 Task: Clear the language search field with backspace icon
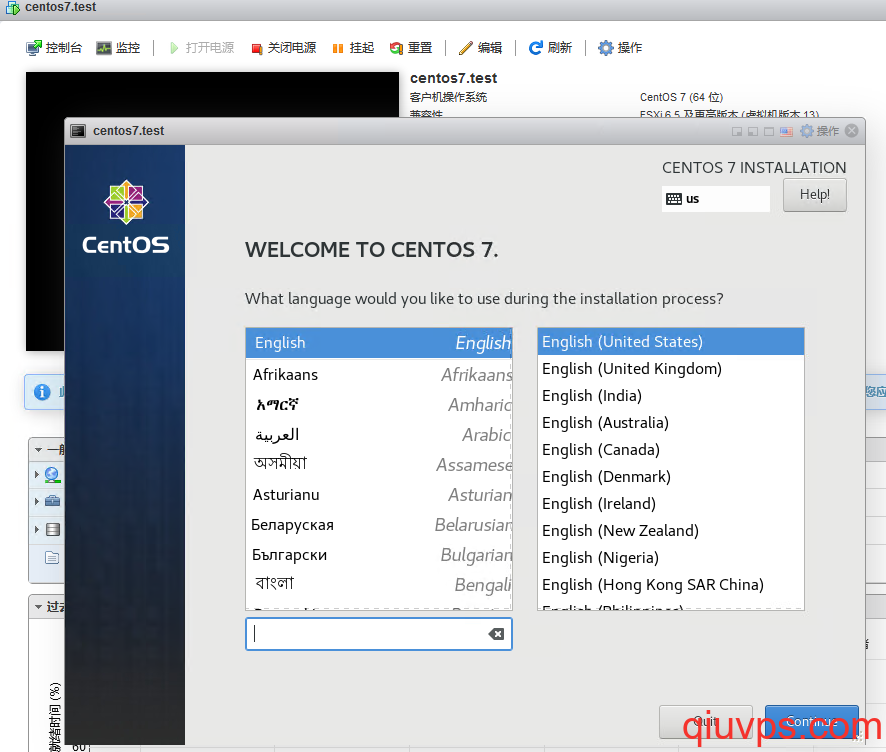[x=496, y=634]
